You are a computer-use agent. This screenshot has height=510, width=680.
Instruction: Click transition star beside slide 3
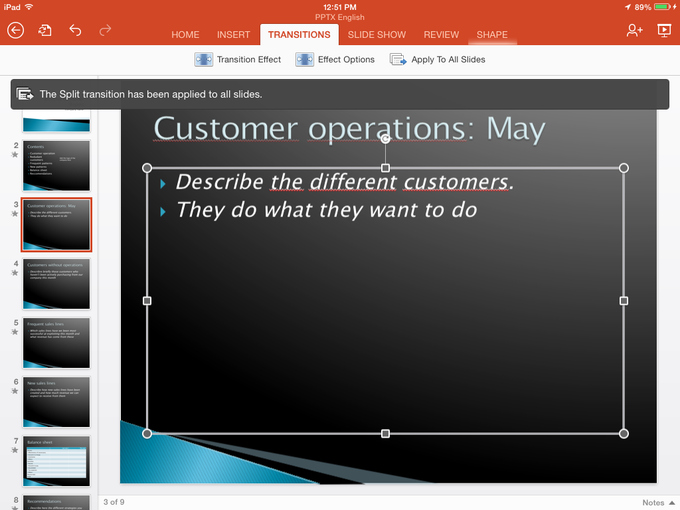coord(15,214)
